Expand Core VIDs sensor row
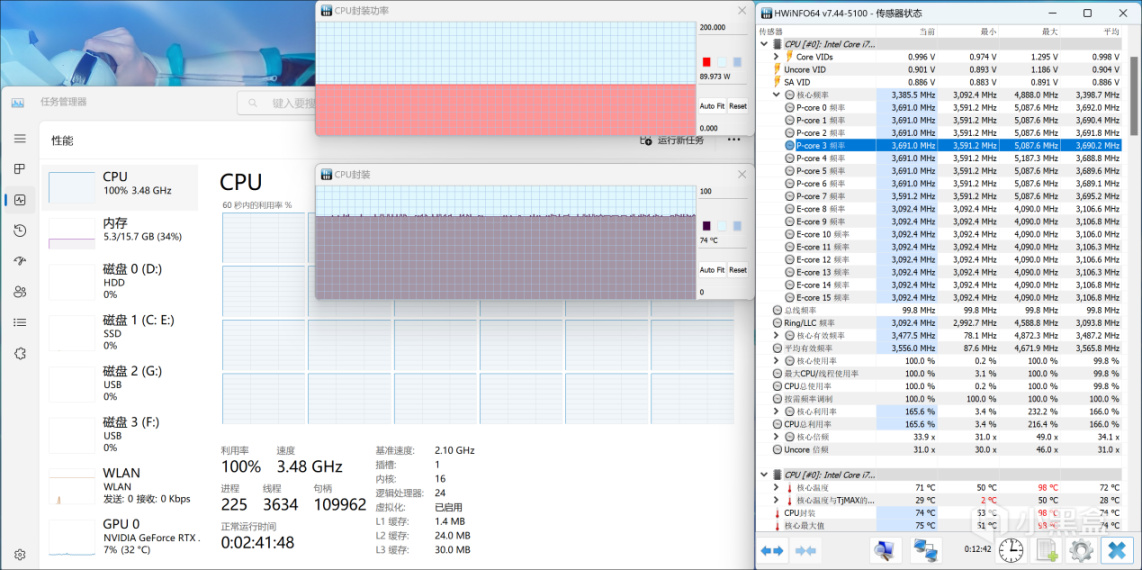 (776, 56)
